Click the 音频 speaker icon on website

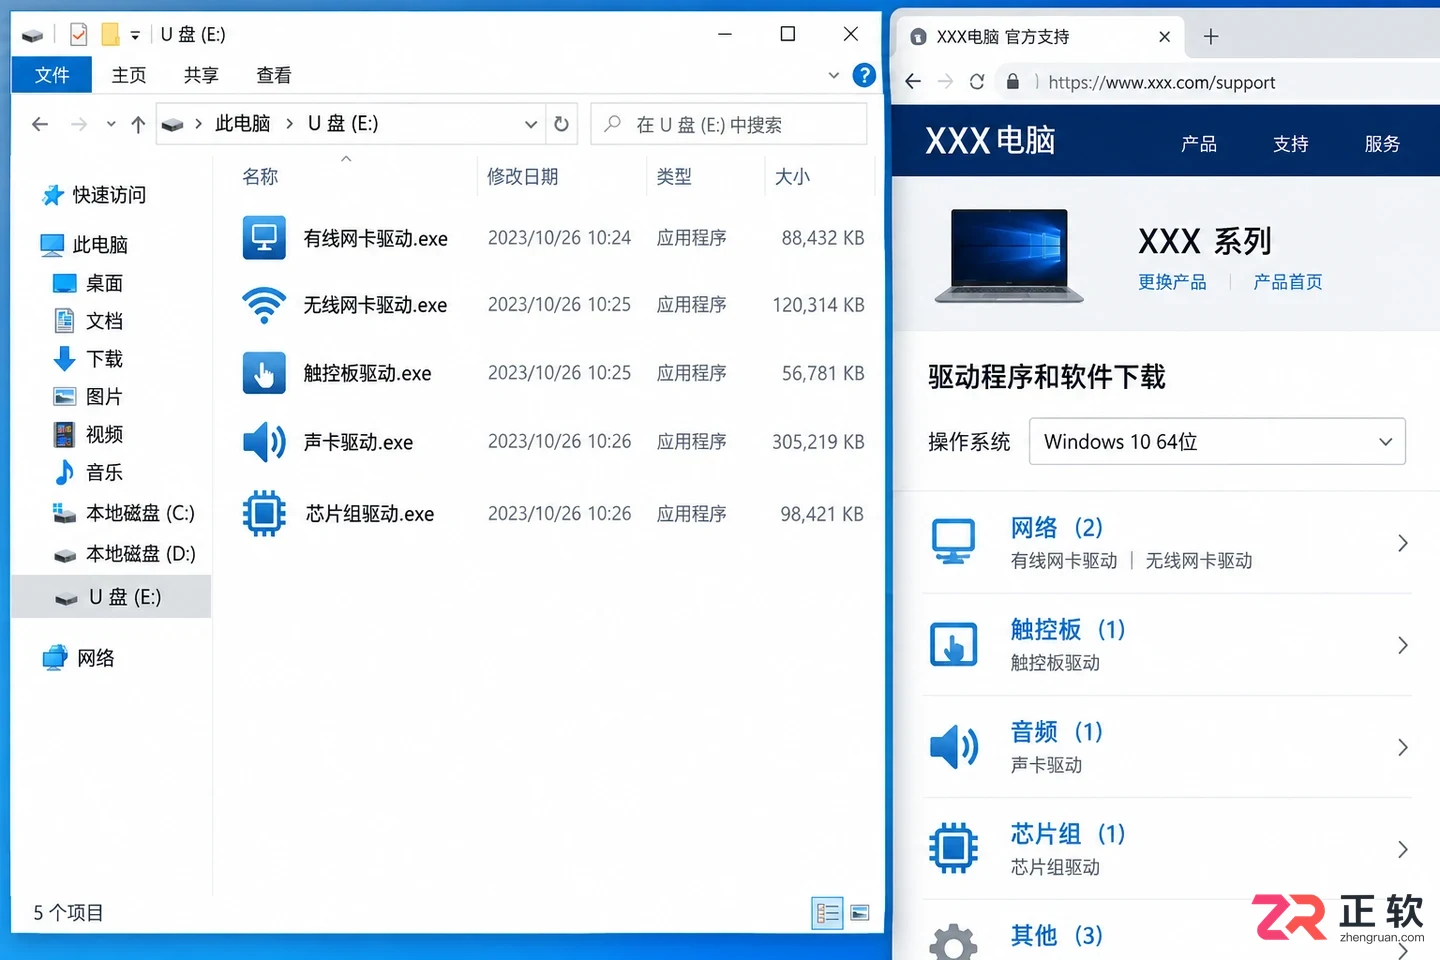coord(953,747)
